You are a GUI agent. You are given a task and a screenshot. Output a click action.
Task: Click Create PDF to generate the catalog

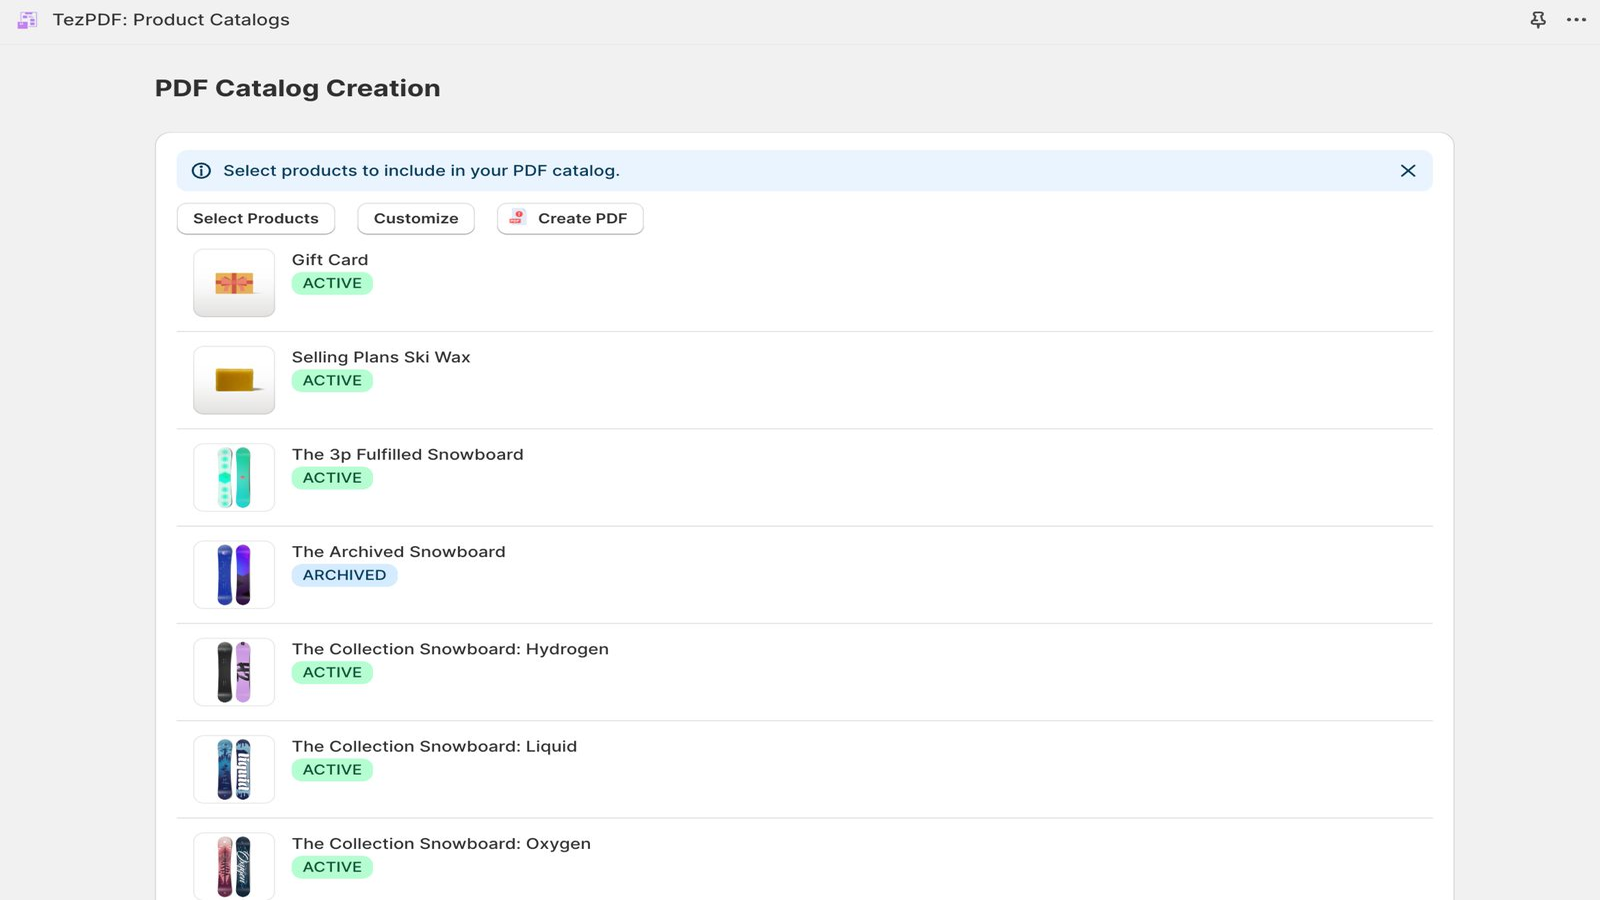[570, 218]
